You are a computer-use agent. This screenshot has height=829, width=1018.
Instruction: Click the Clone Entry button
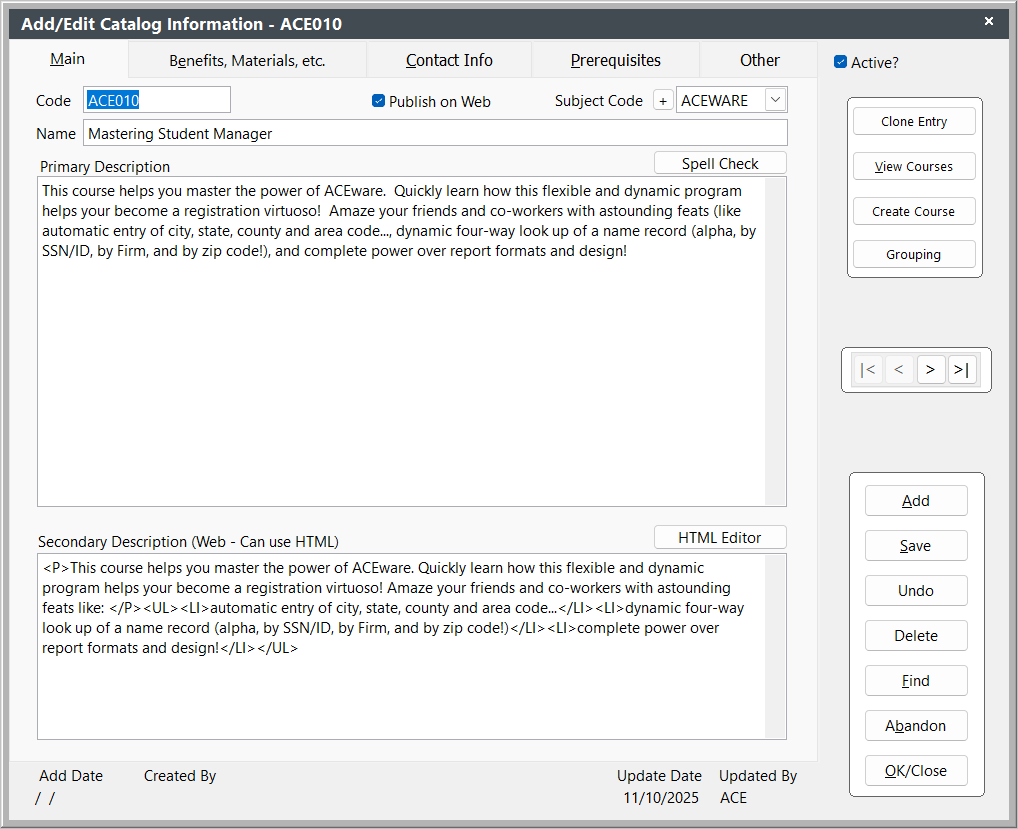(914, 121)
